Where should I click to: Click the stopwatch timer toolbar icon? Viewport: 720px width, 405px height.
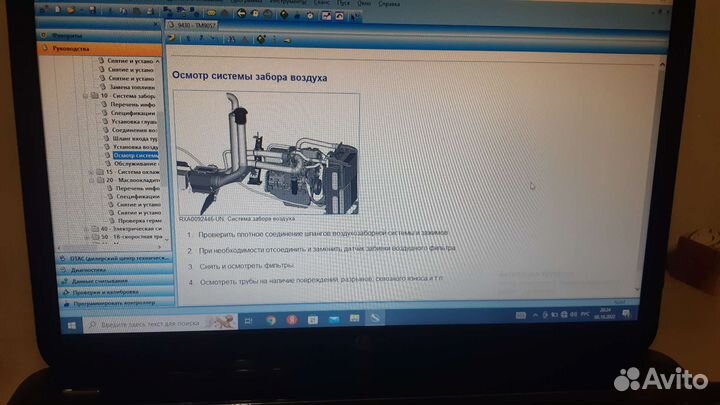[310, 15]
